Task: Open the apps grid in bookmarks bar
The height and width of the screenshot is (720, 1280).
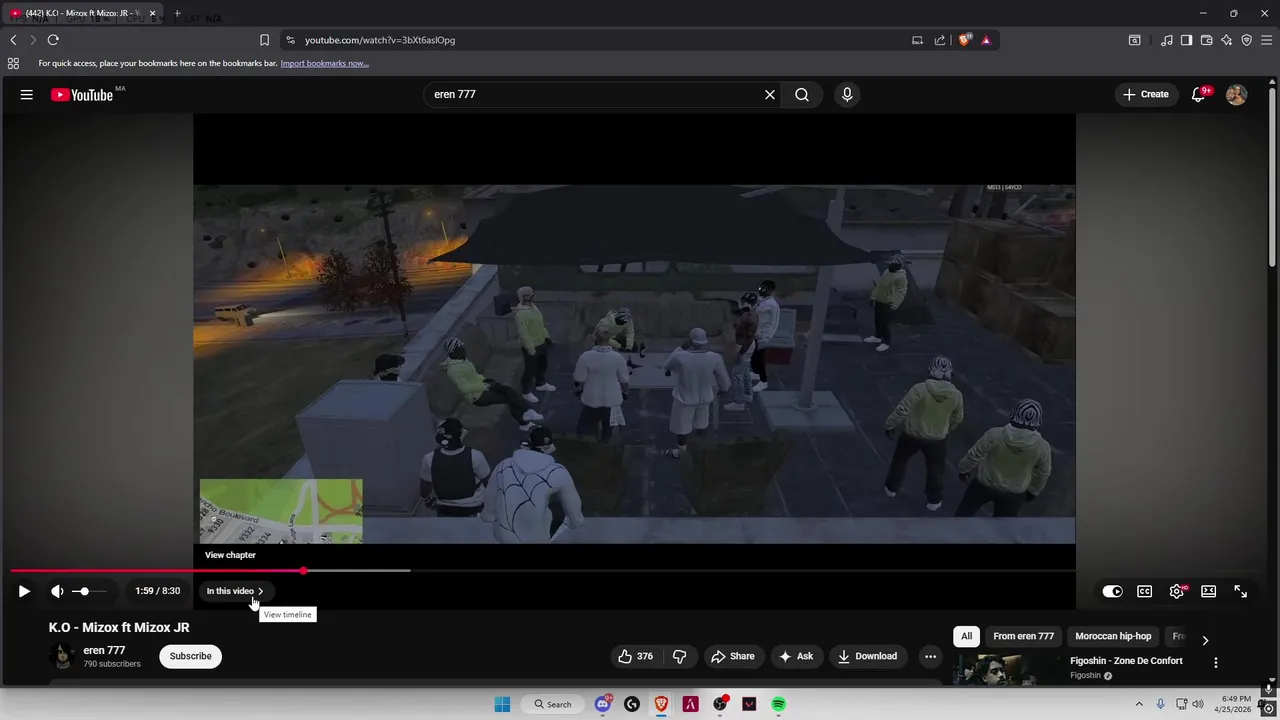Action: (13, 63)
